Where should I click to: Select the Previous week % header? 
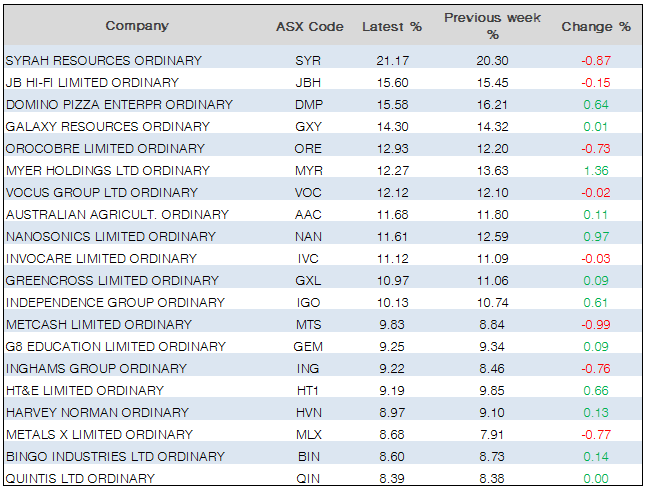491,26
